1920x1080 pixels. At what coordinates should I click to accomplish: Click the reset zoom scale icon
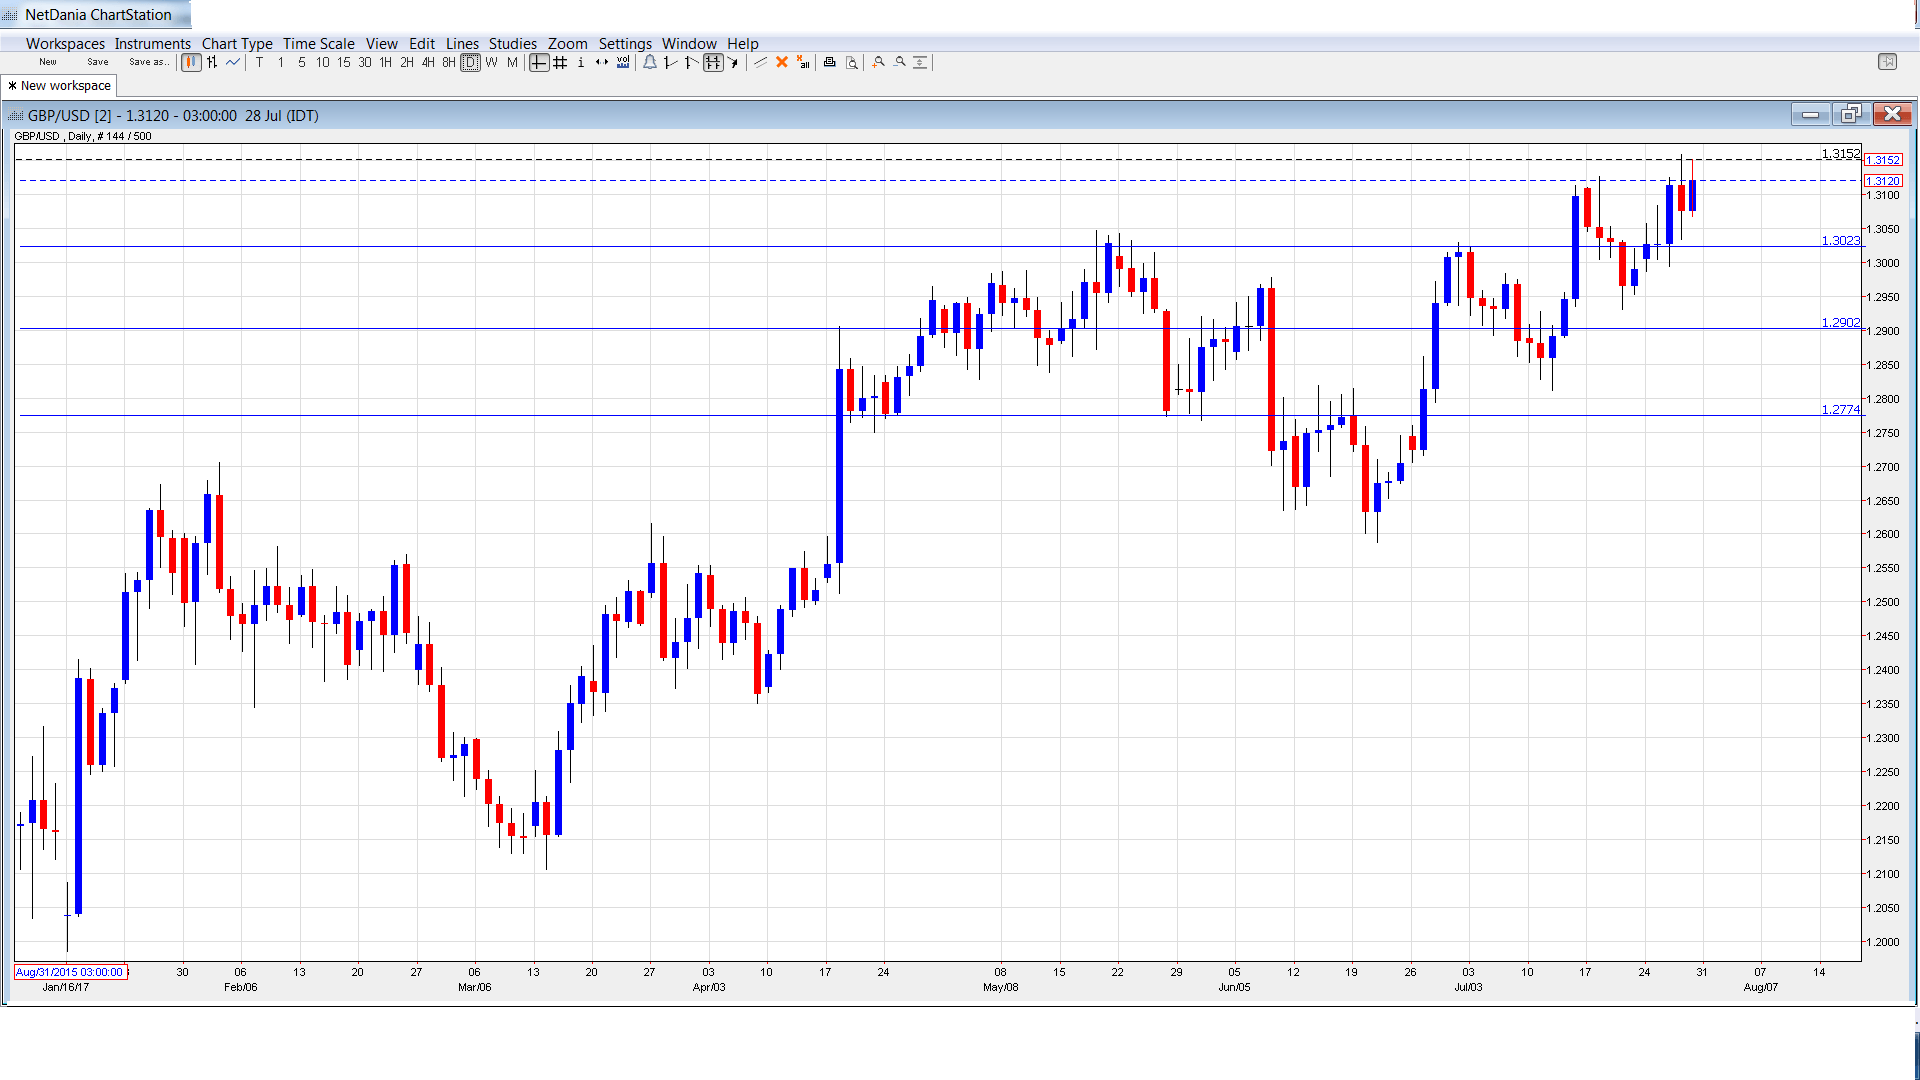pyautogui.click(x=921, y=62)
